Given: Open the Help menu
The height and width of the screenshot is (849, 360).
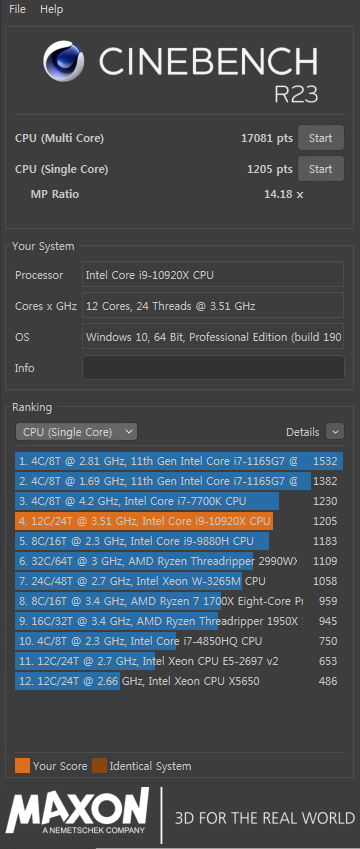Looking at the screenshot, I should pos(51,9).
